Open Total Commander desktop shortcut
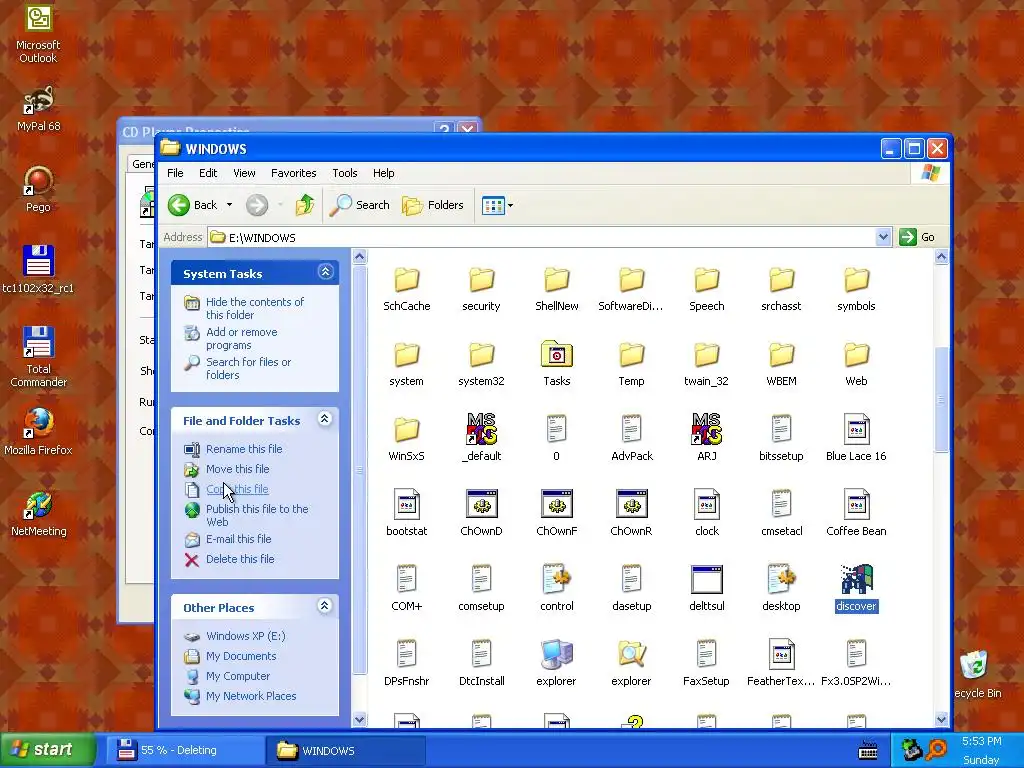The height and width of the screenshot is (768, 1024). 38,357
